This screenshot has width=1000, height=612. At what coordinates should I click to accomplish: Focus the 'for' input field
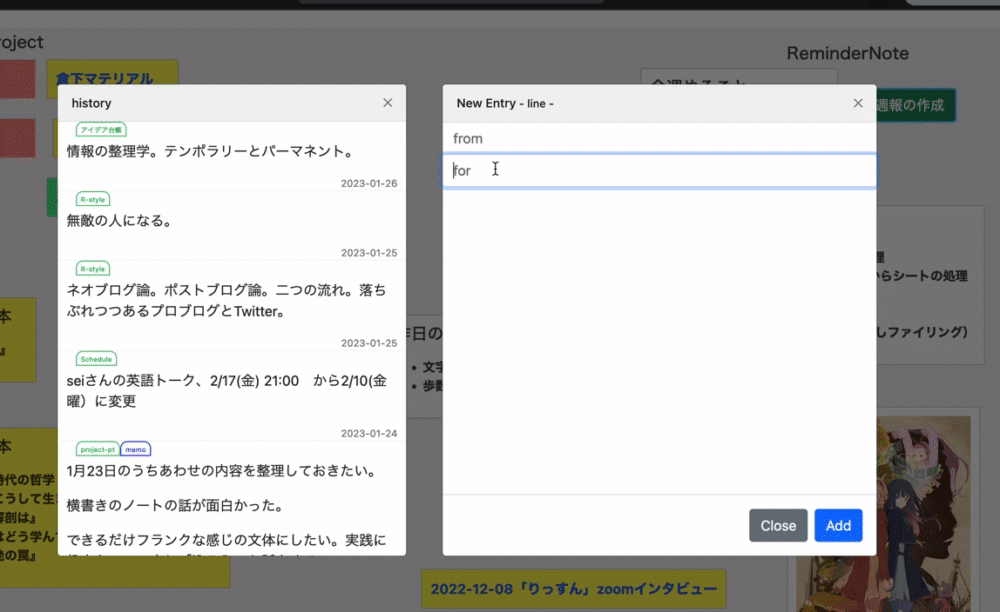point(659,170)
